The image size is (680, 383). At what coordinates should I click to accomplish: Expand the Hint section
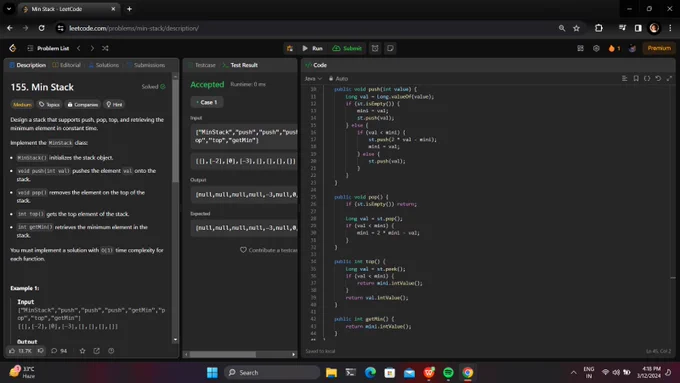tap(114, 105)
